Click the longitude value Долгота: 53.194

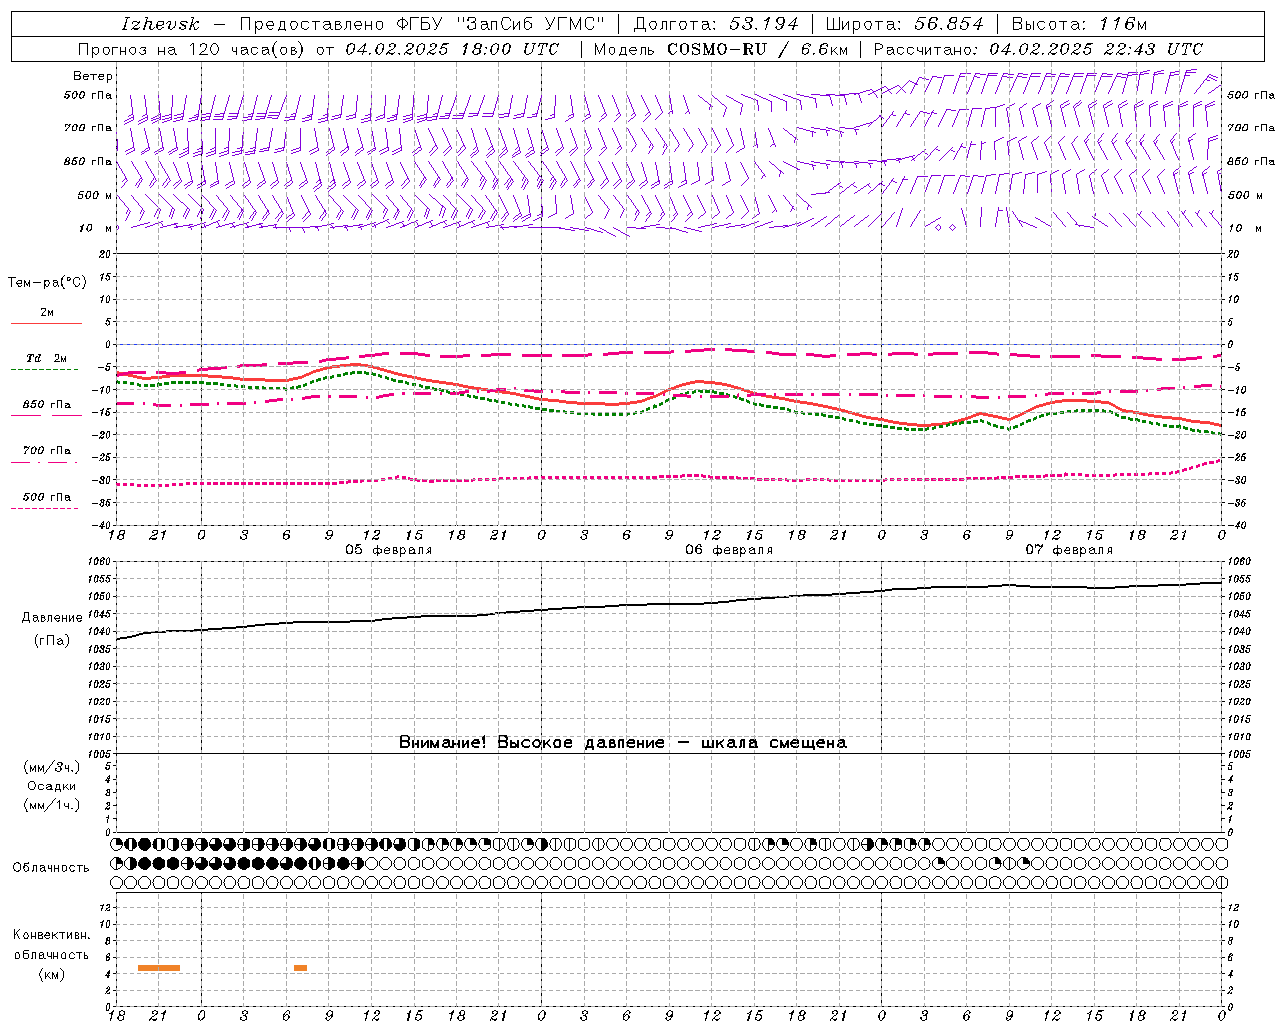point(716,24)
